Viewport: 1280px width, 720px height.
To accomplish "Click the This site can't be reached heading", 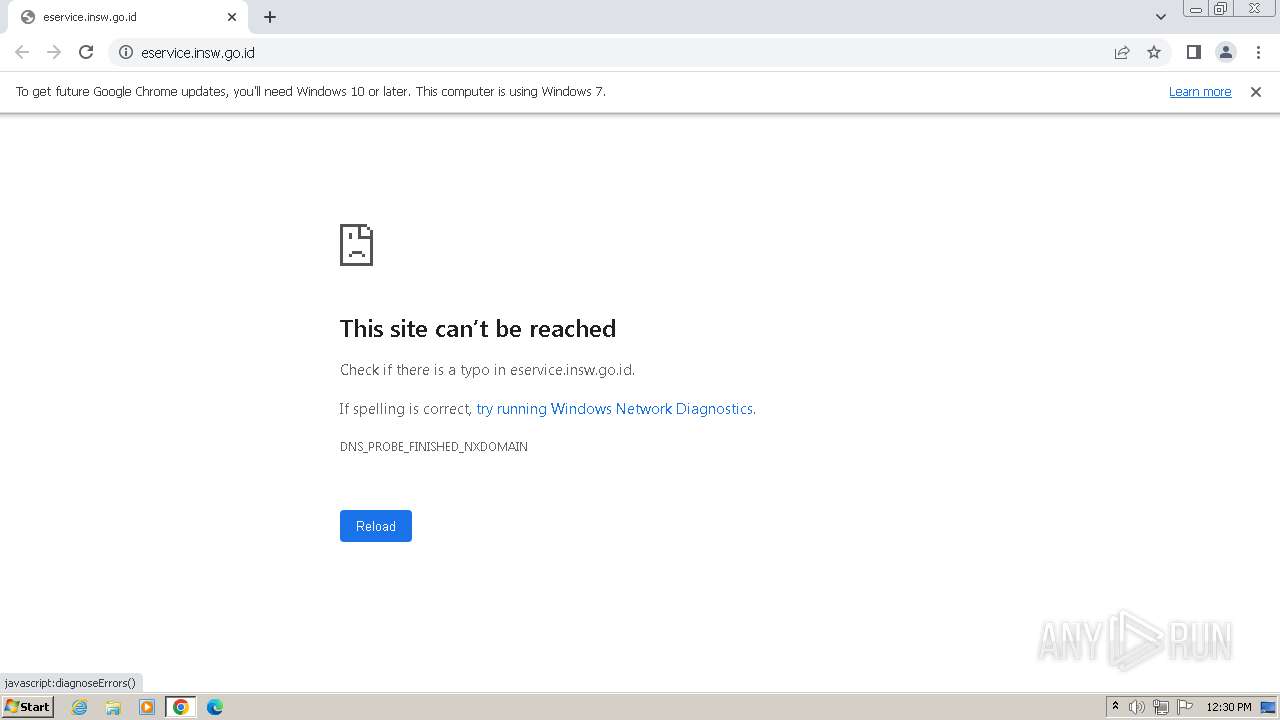I will 478,329.
